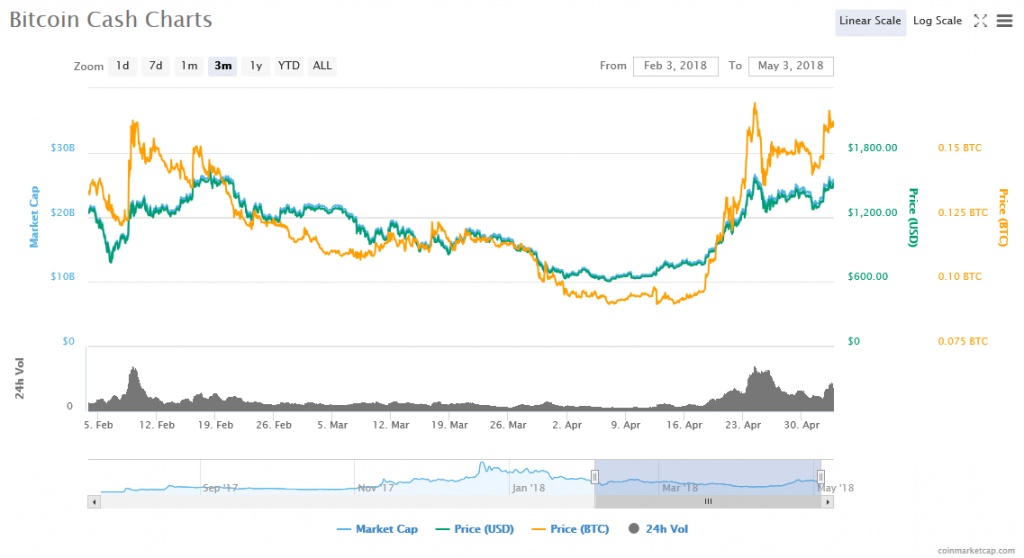This screenshot has width=1024, height=558.
Task: Click the Bitcoin Cash Charts heading
Action: pos(111,20)
